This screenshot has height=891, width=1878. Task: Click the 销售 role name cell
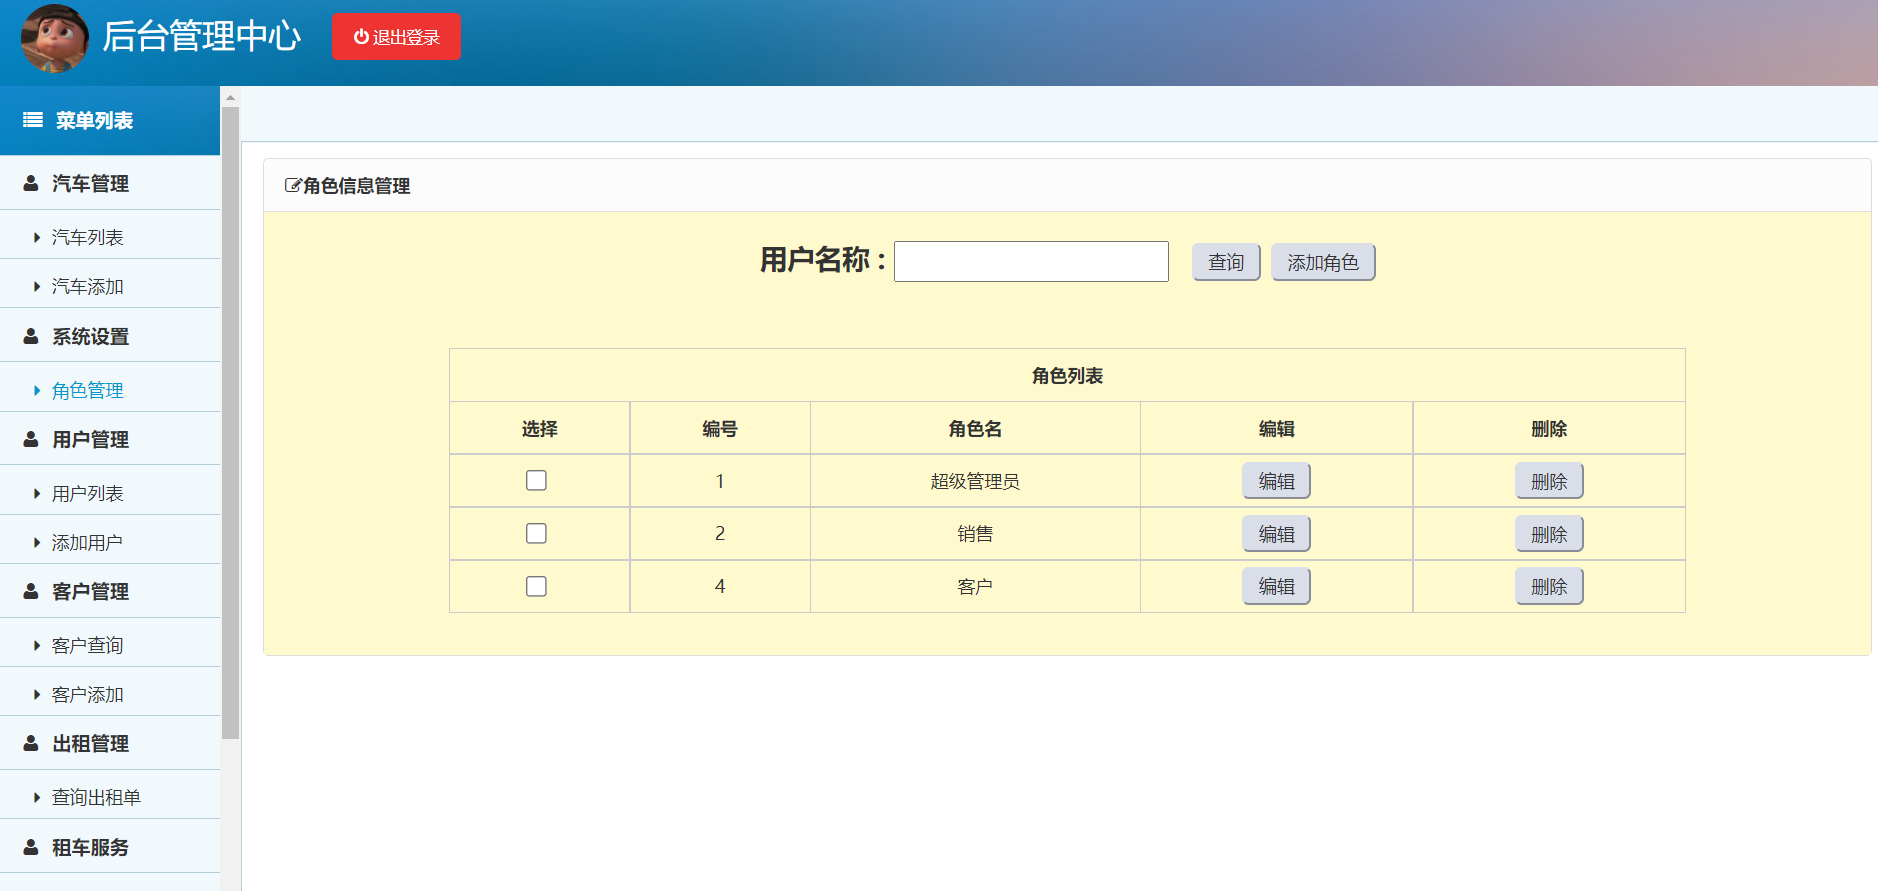click(975, 534)
